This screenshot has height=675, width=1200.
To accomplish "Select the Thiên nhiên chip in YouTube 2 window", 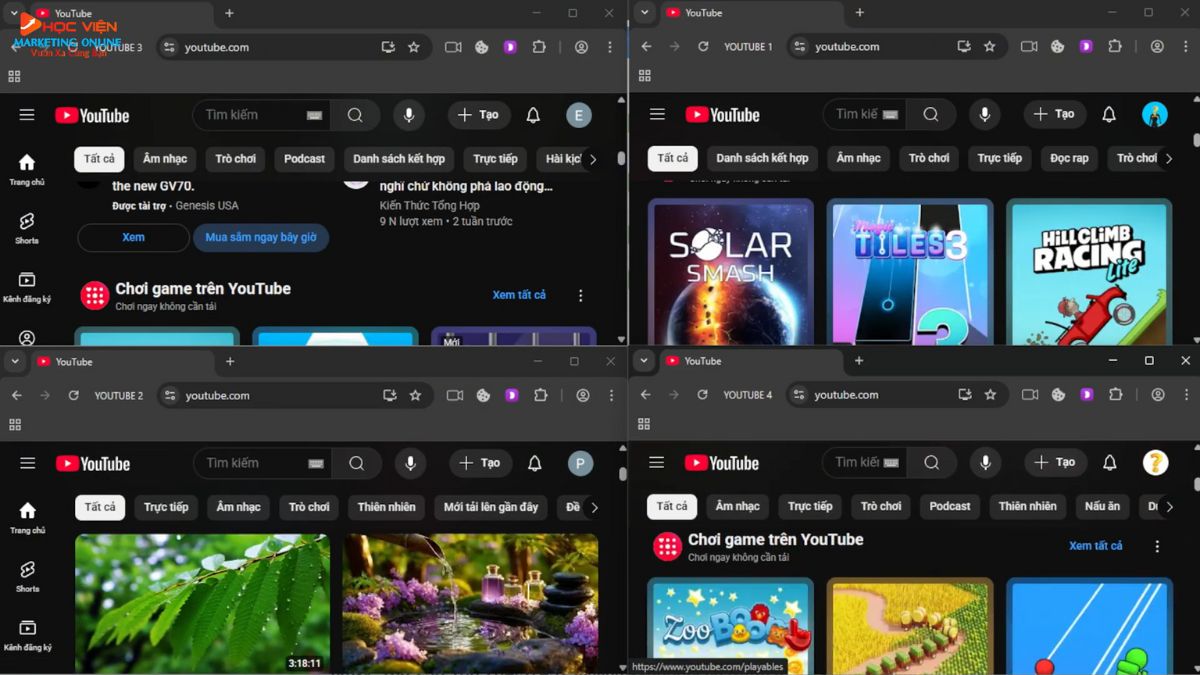I will click(387, 507).
